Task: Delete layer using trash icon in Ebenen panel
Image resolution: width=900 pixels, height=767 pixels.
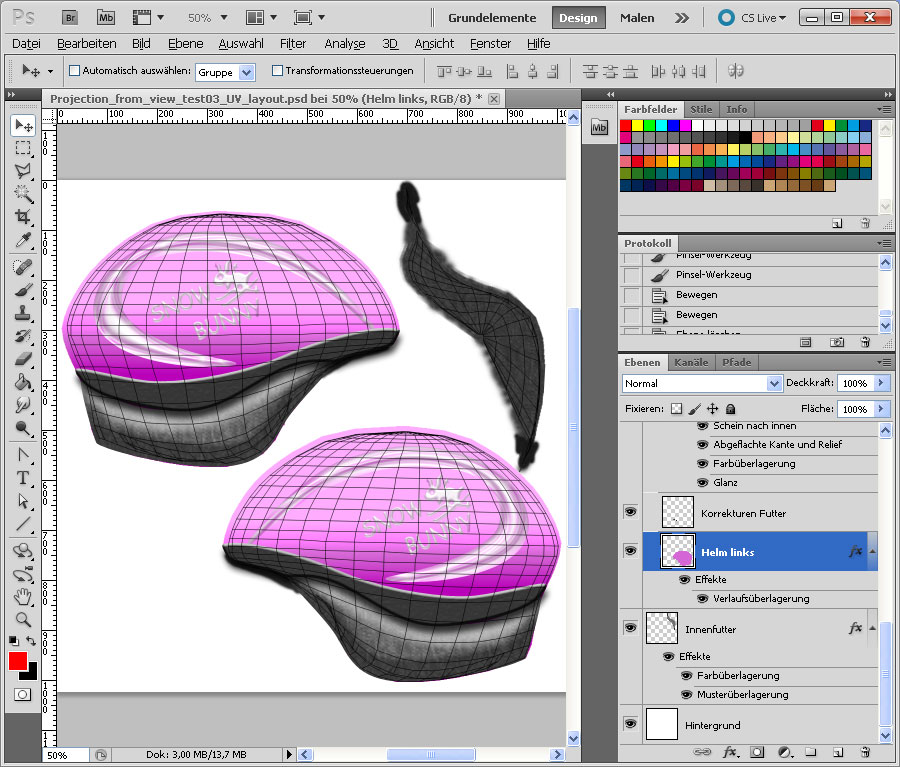Action: coord(865,751)
